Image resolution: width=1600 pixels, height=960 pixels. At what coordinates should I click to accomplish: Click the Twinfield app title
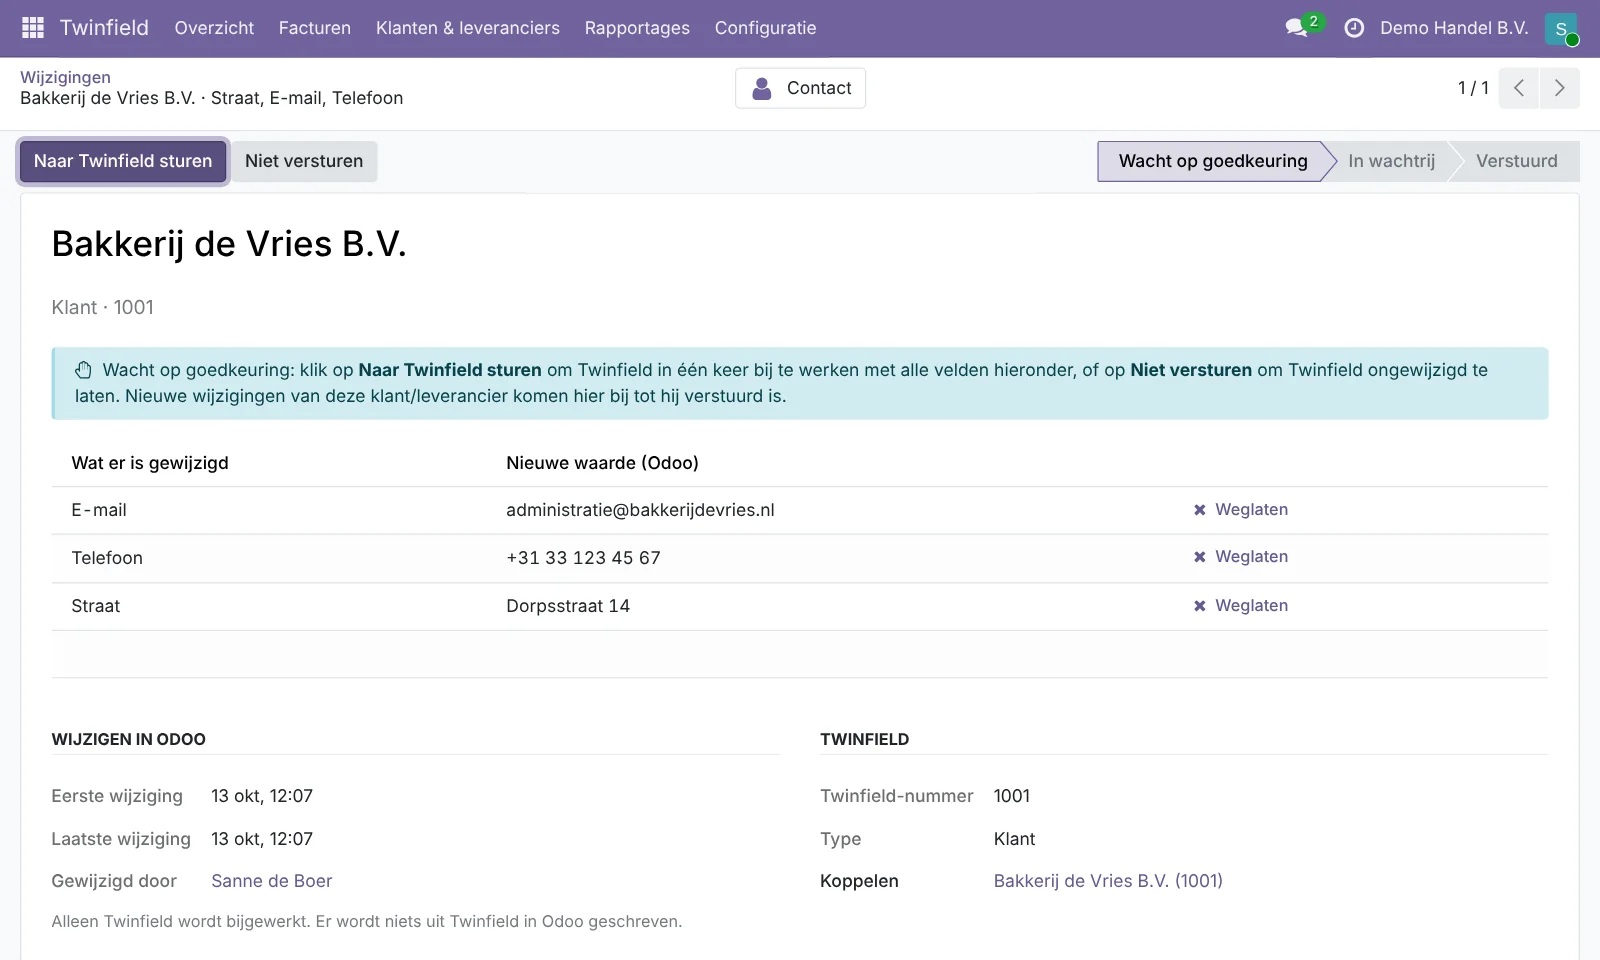(x=104, y=28)
